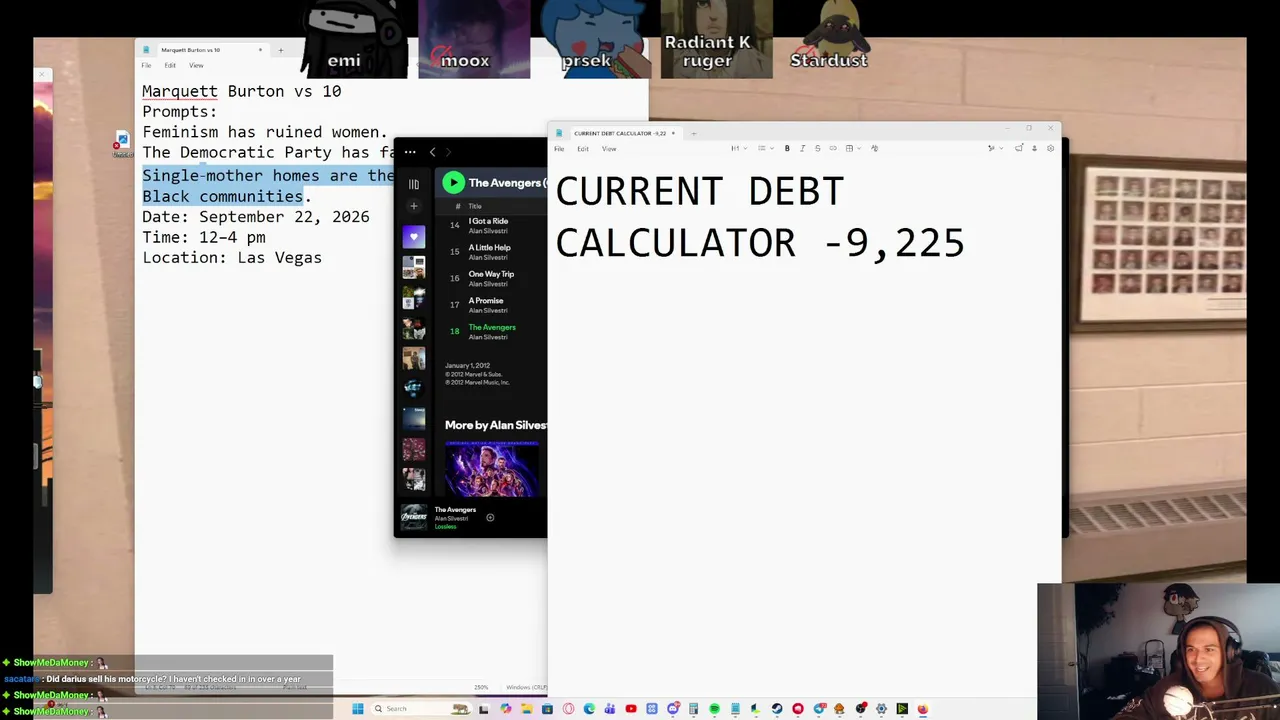Toggle bold formatting in notepad
This screenshot has width=1280, height=720.
coord(787,148)
